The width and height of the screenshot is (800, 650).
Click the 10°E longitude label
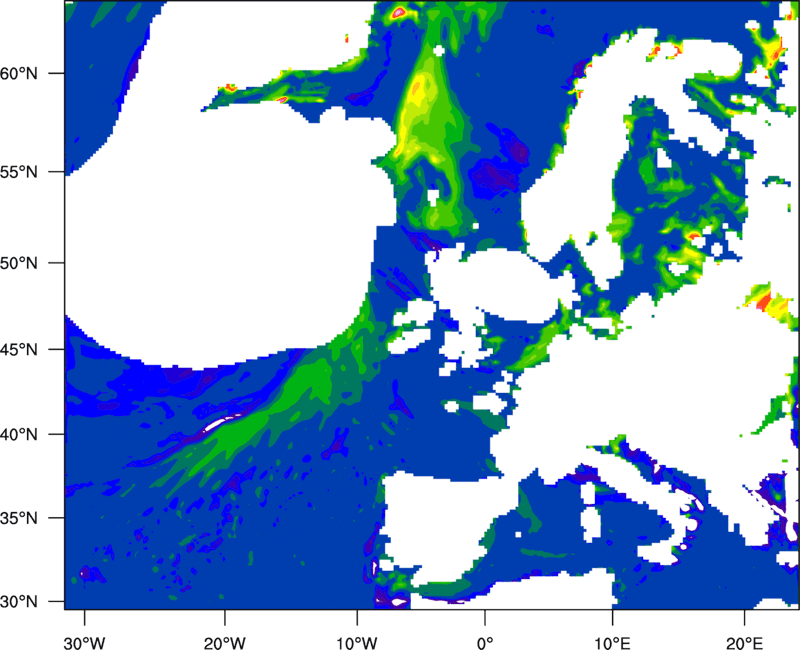click(612, 643)
